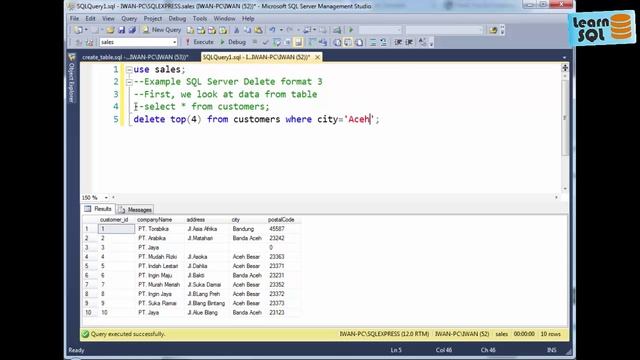
Task: Open the Tools menu
Action: 200,19
